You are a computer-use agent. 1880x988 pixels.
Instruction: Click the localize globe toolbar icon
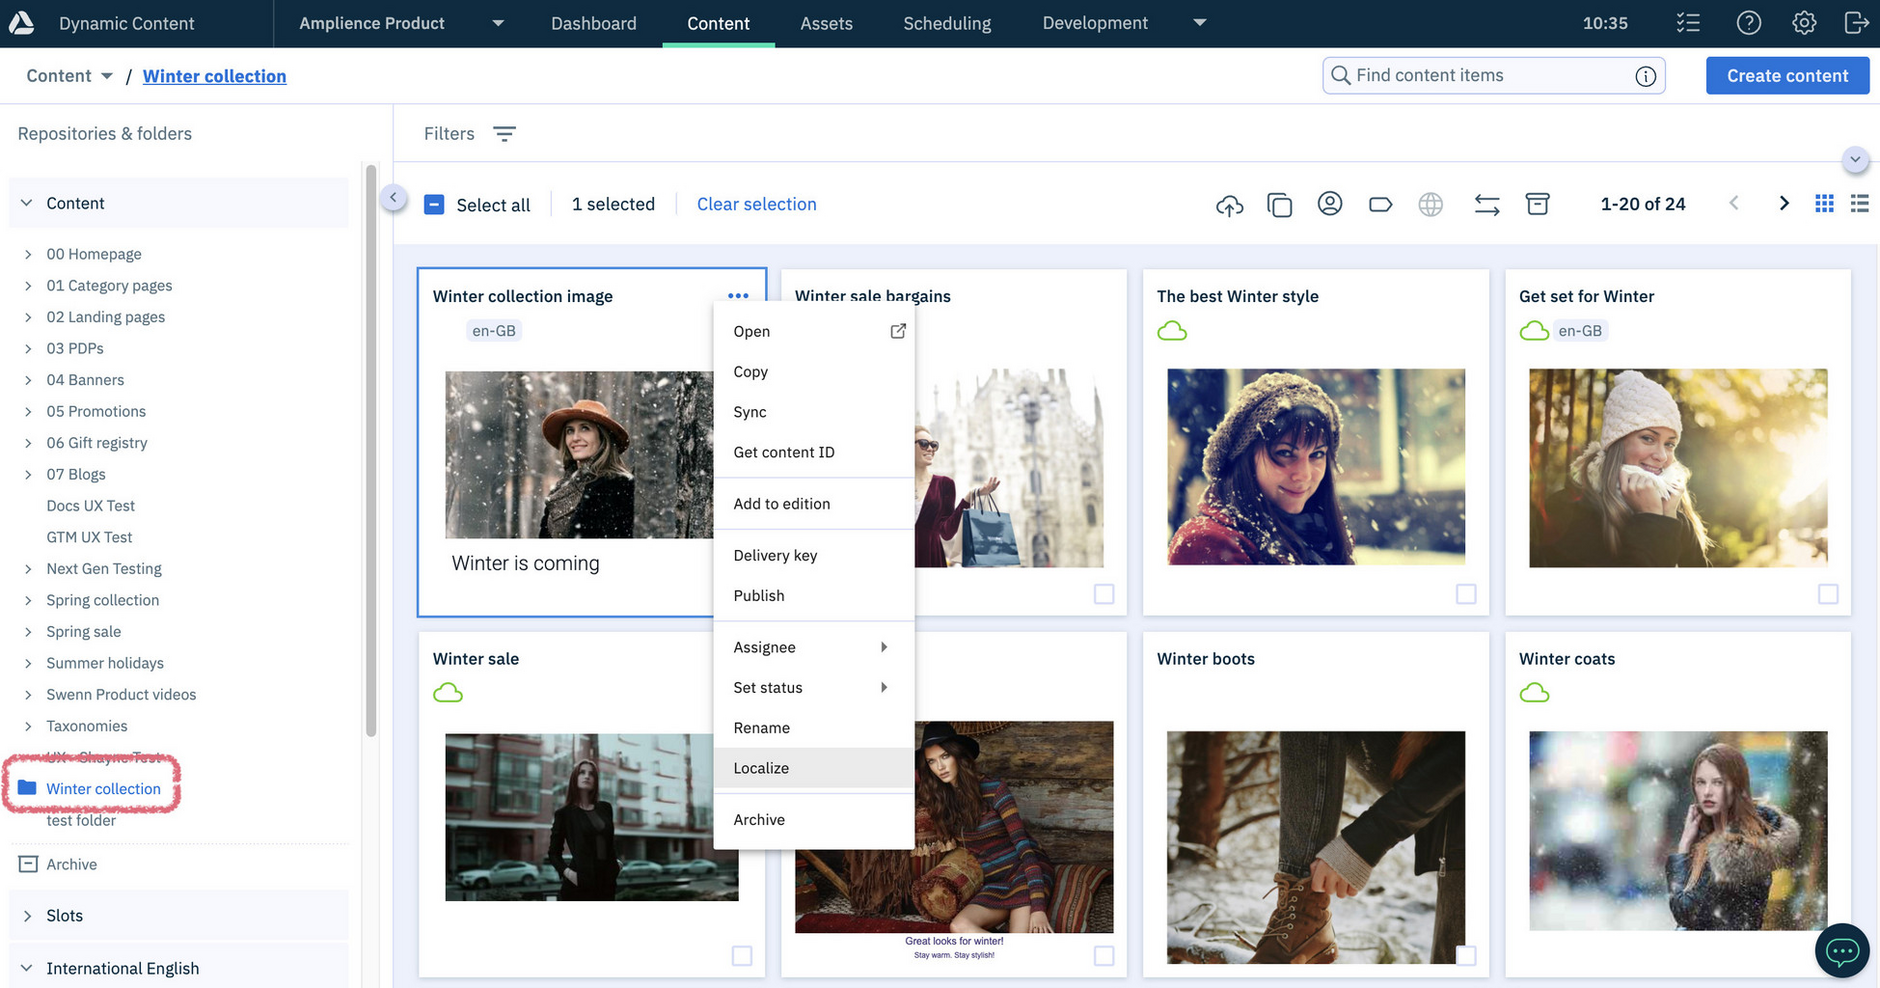[x=1430, y=205]
